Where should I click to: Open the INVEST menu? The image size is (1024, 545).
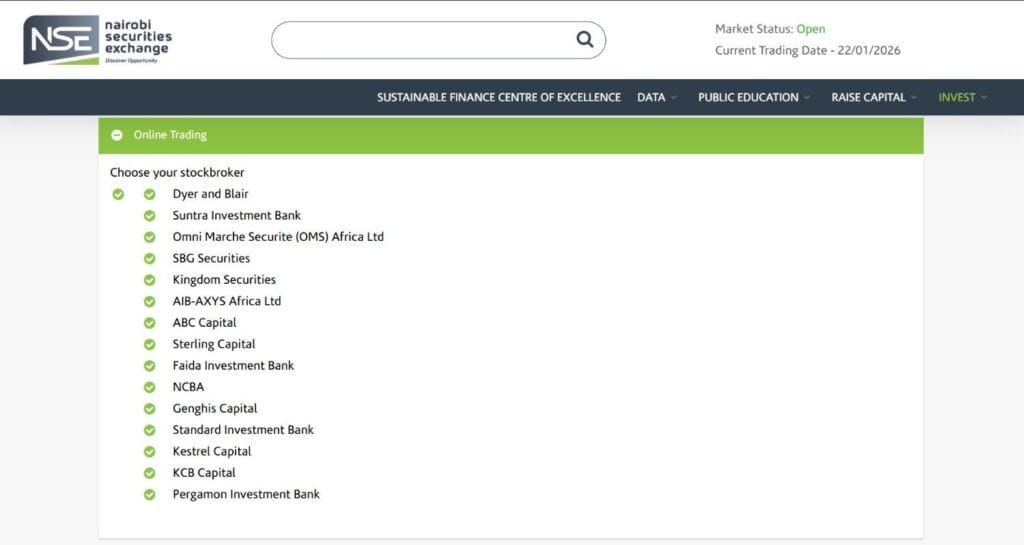(957, 97)
